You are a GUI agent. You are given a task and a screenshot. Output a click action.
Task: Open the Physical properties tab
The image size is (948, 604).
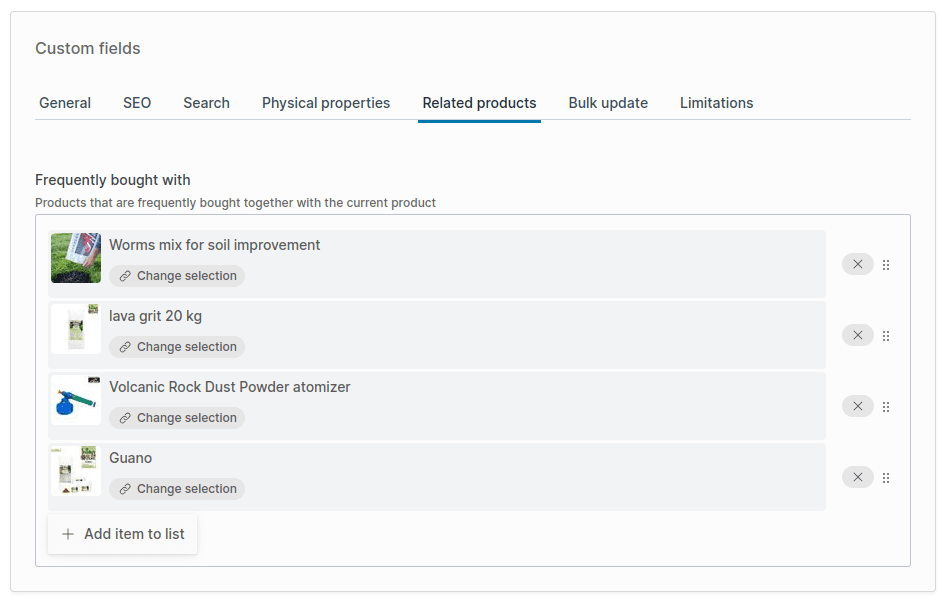(326, 103)
